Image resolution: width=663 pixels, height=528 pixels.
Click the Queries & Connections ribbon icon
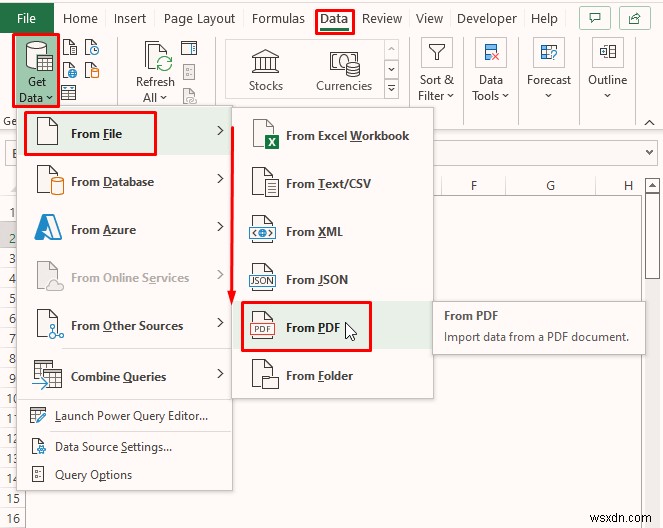[189, 49]
